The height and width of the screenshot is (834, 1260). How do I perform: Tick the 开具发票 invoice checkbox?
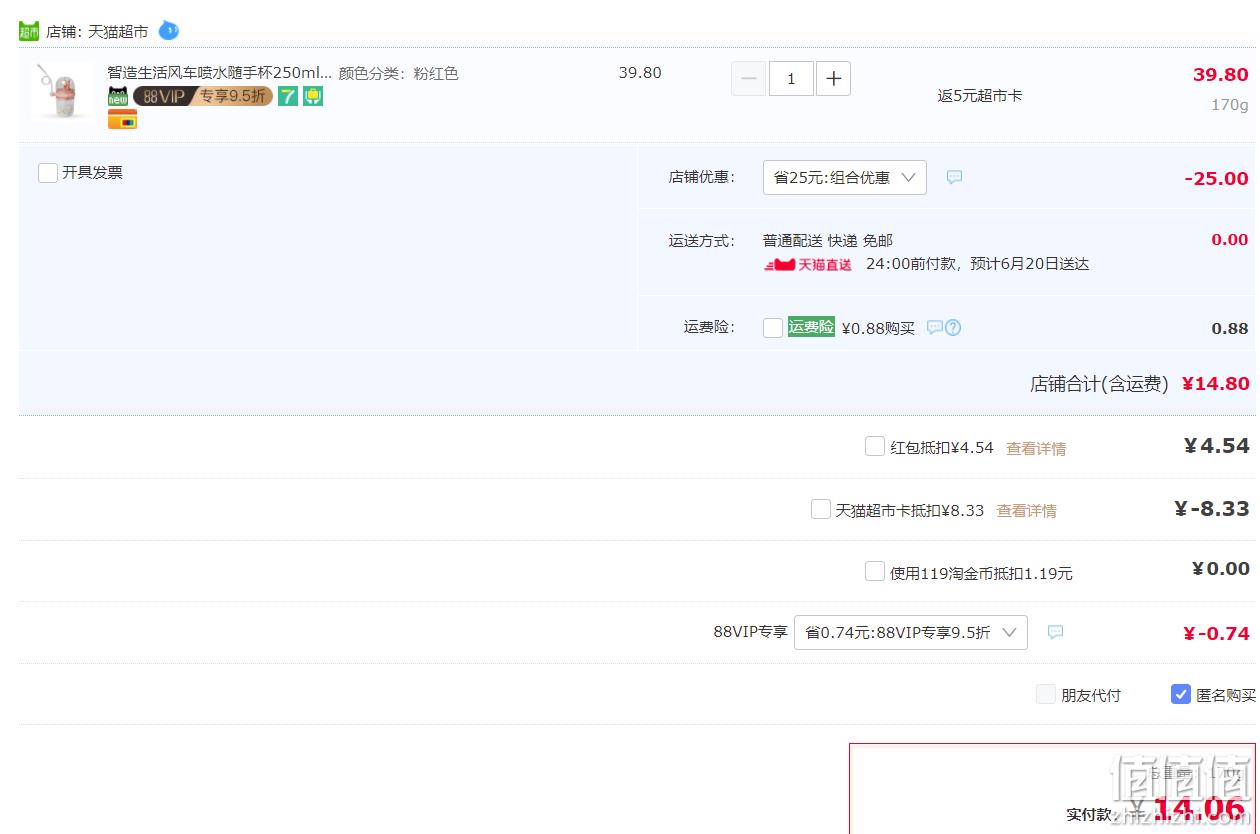pyautogui.click(x=48, y=172)
